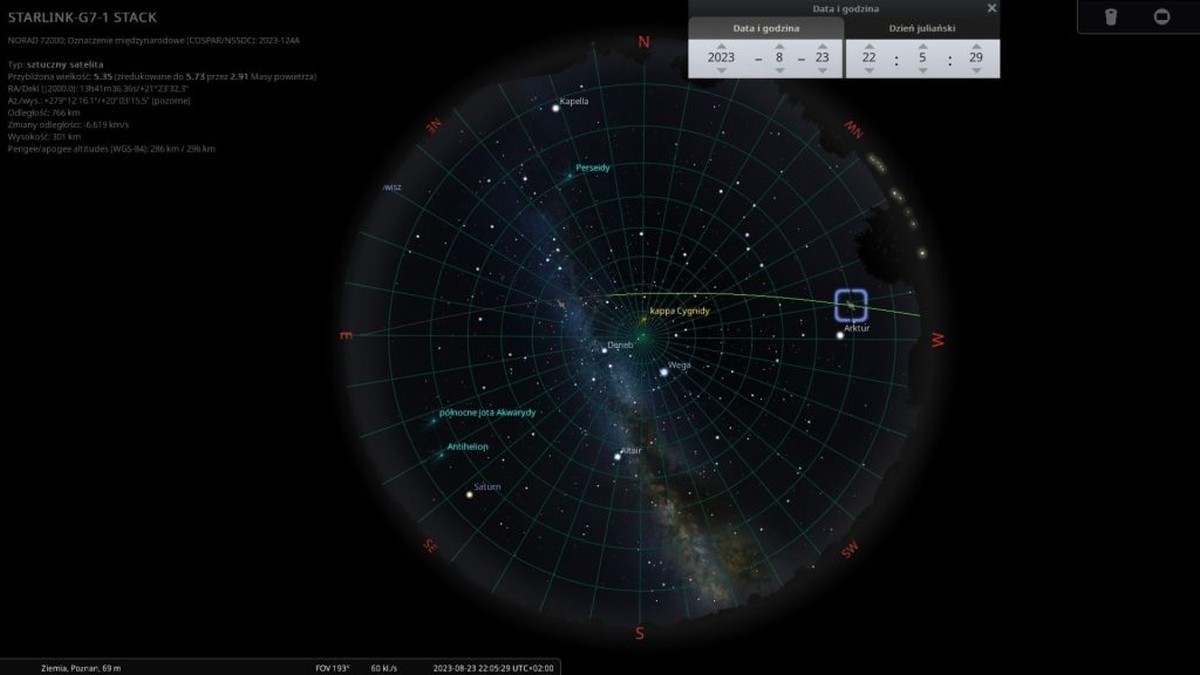This screenshot has width=1200, height=675.
Task: Click the kappa Cygnidy radiant marker
Action: pos(643,320)
